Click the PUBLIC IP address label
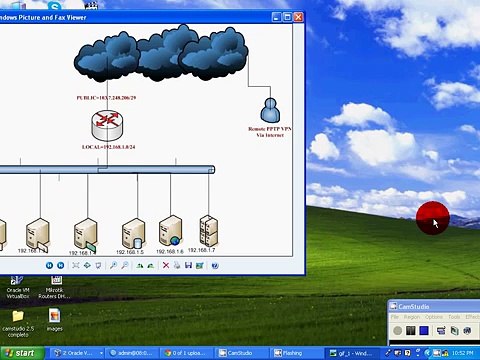 (x=106, y=98)
